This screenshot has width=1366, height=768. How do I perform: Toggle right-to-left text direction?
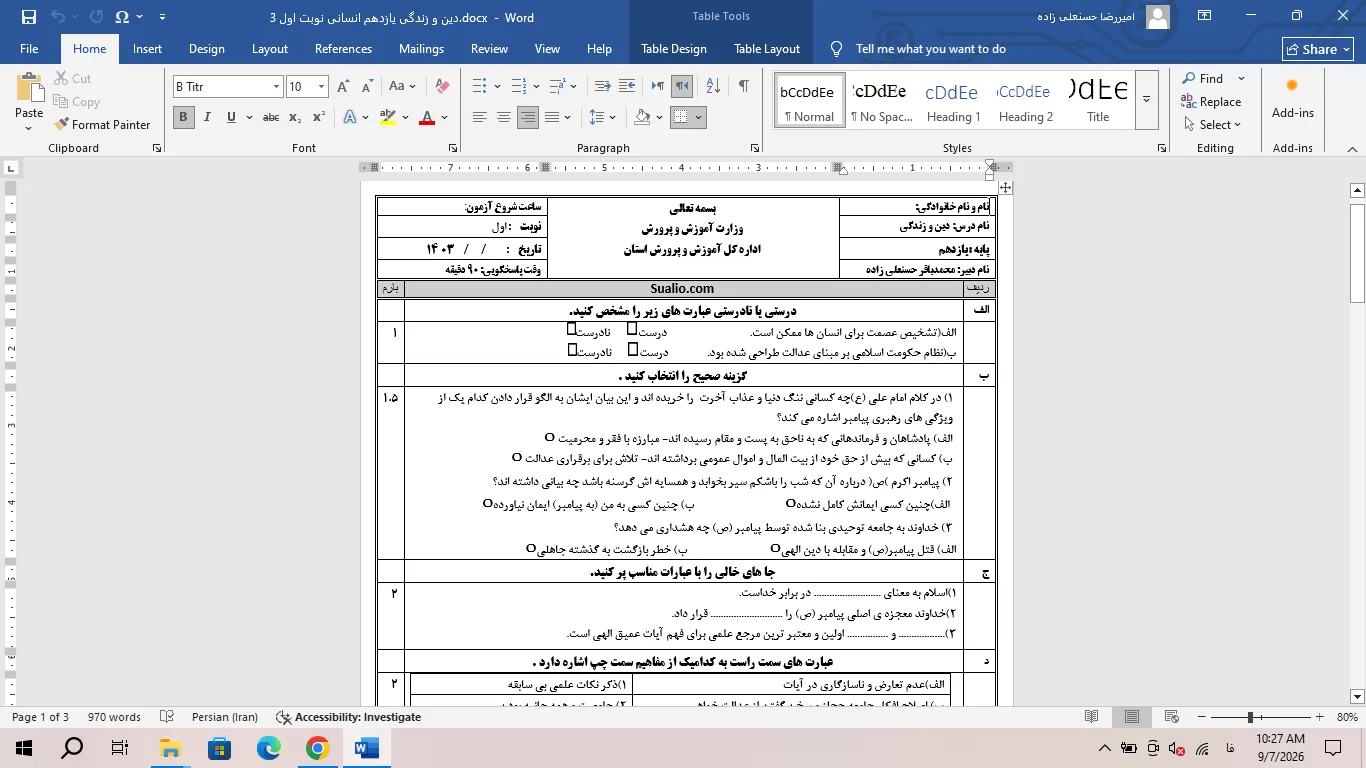[x=682, y=87]
